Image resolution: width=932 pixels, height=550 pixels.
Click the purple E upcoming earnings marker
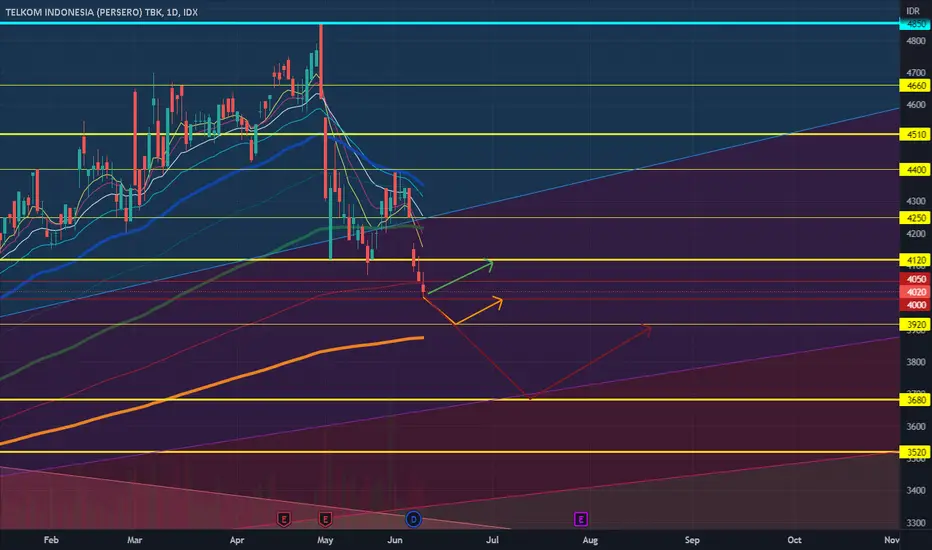tap(581, 520)
